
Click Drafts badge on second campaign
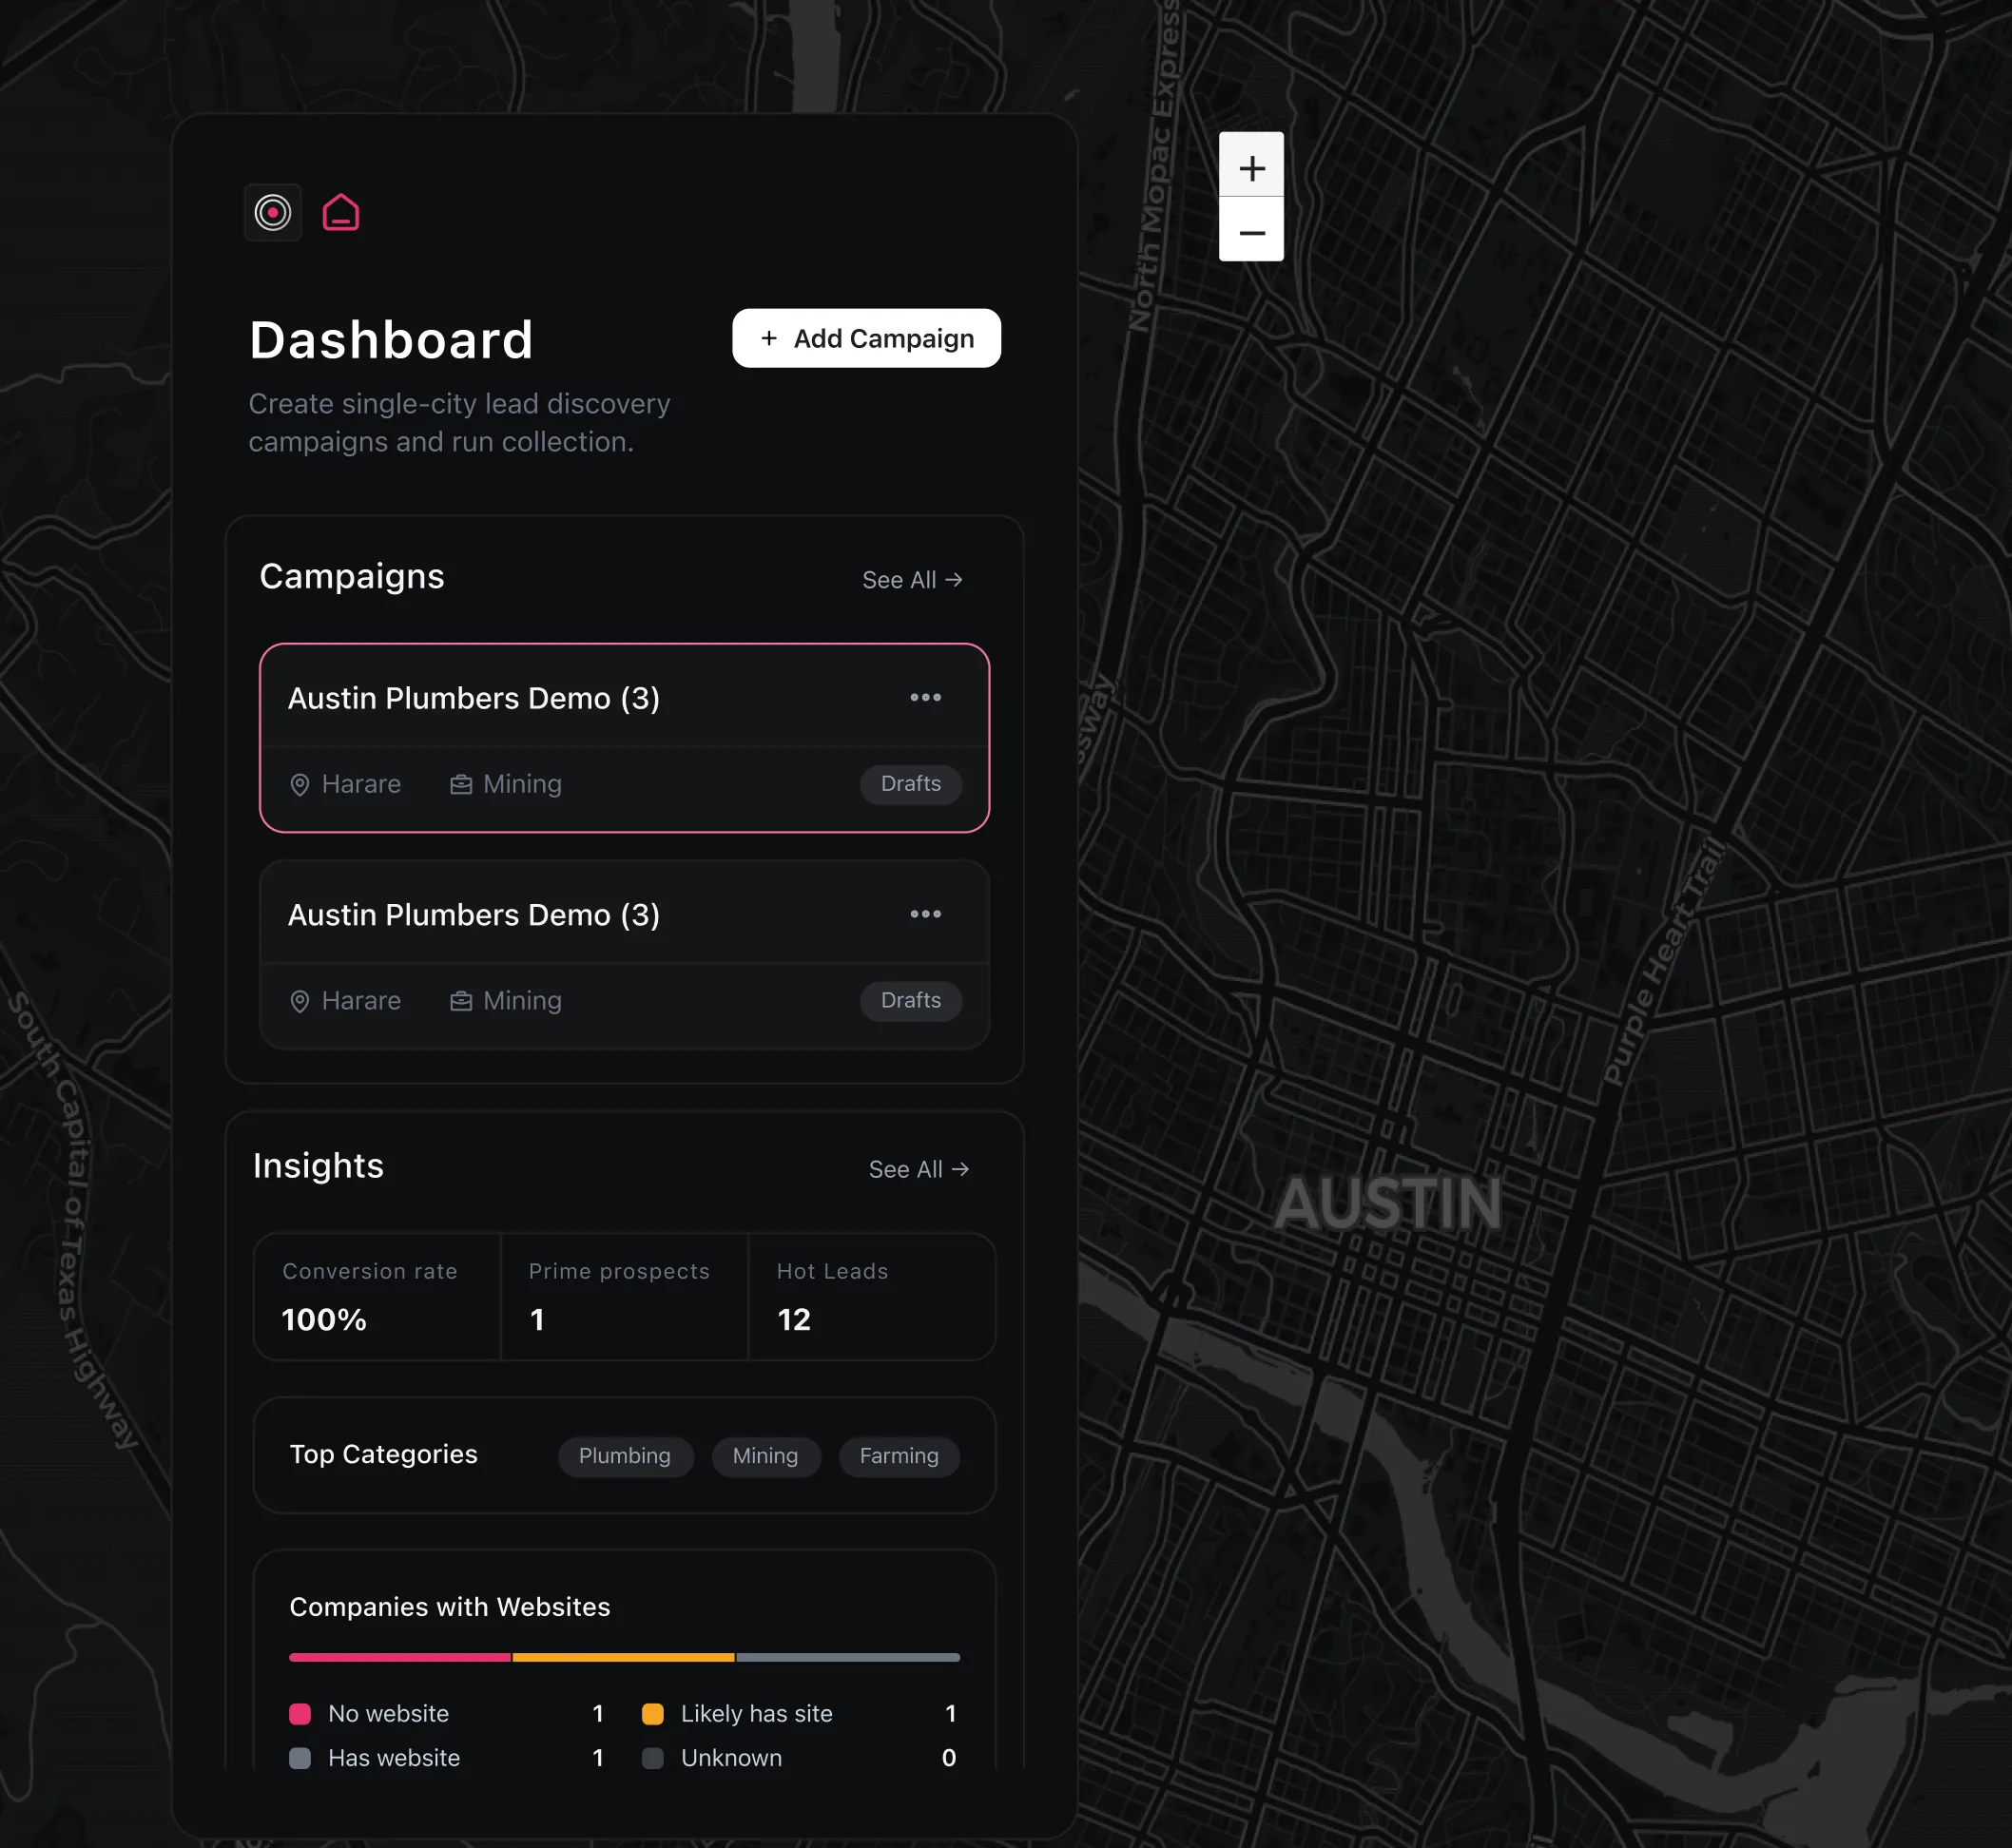coord(910,1001)
